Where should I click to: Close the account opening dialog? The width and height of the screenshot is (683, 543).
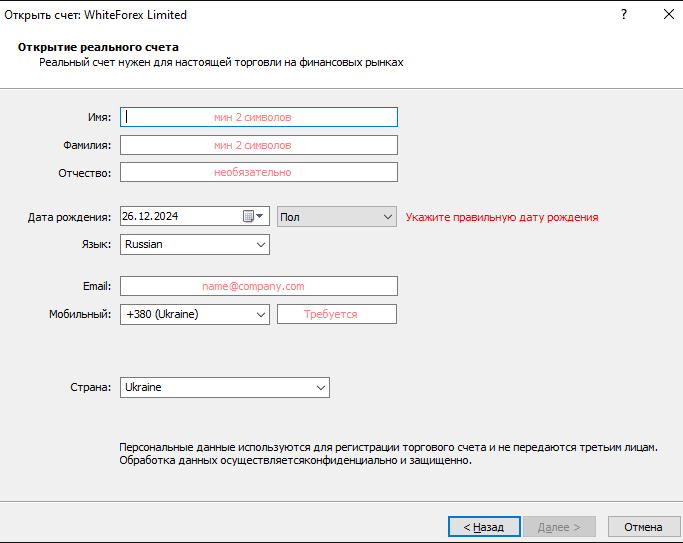point(669,14)
